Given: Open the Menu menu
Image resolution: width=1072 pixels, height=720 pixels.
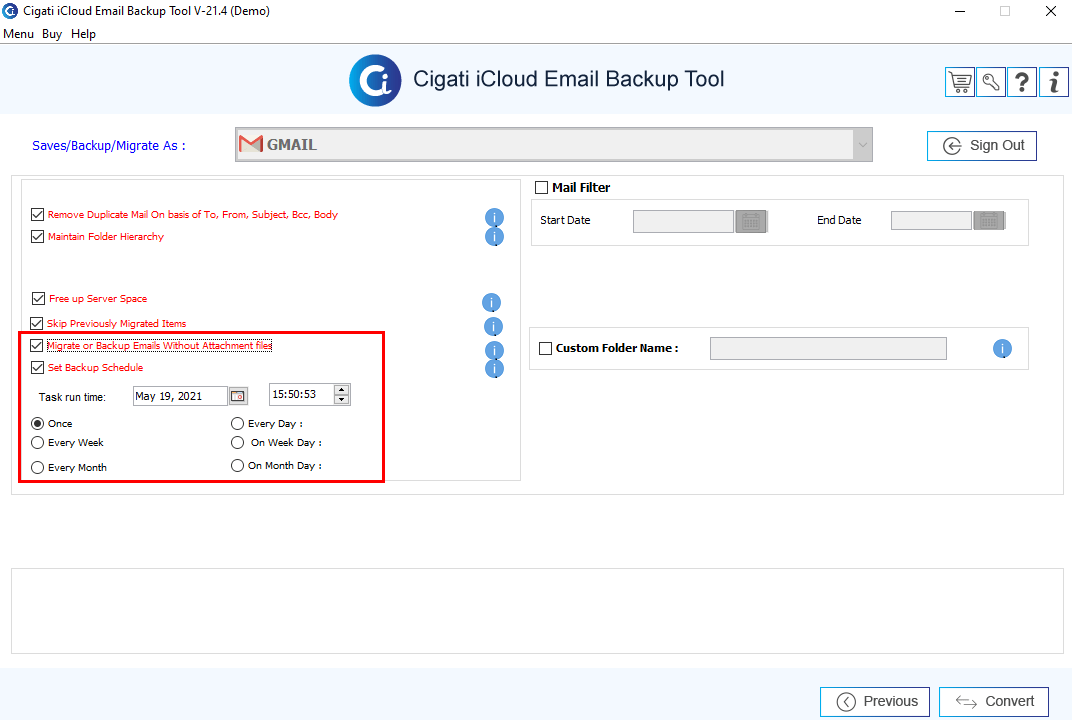Looking at the screenshot, I should 18,34.
